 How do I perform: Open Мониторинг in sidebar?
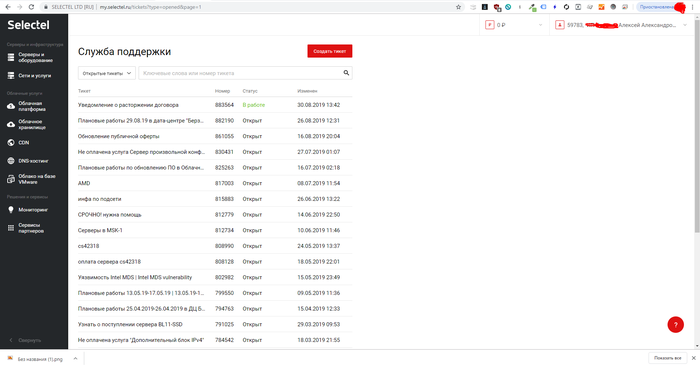[x=28, y=210]
